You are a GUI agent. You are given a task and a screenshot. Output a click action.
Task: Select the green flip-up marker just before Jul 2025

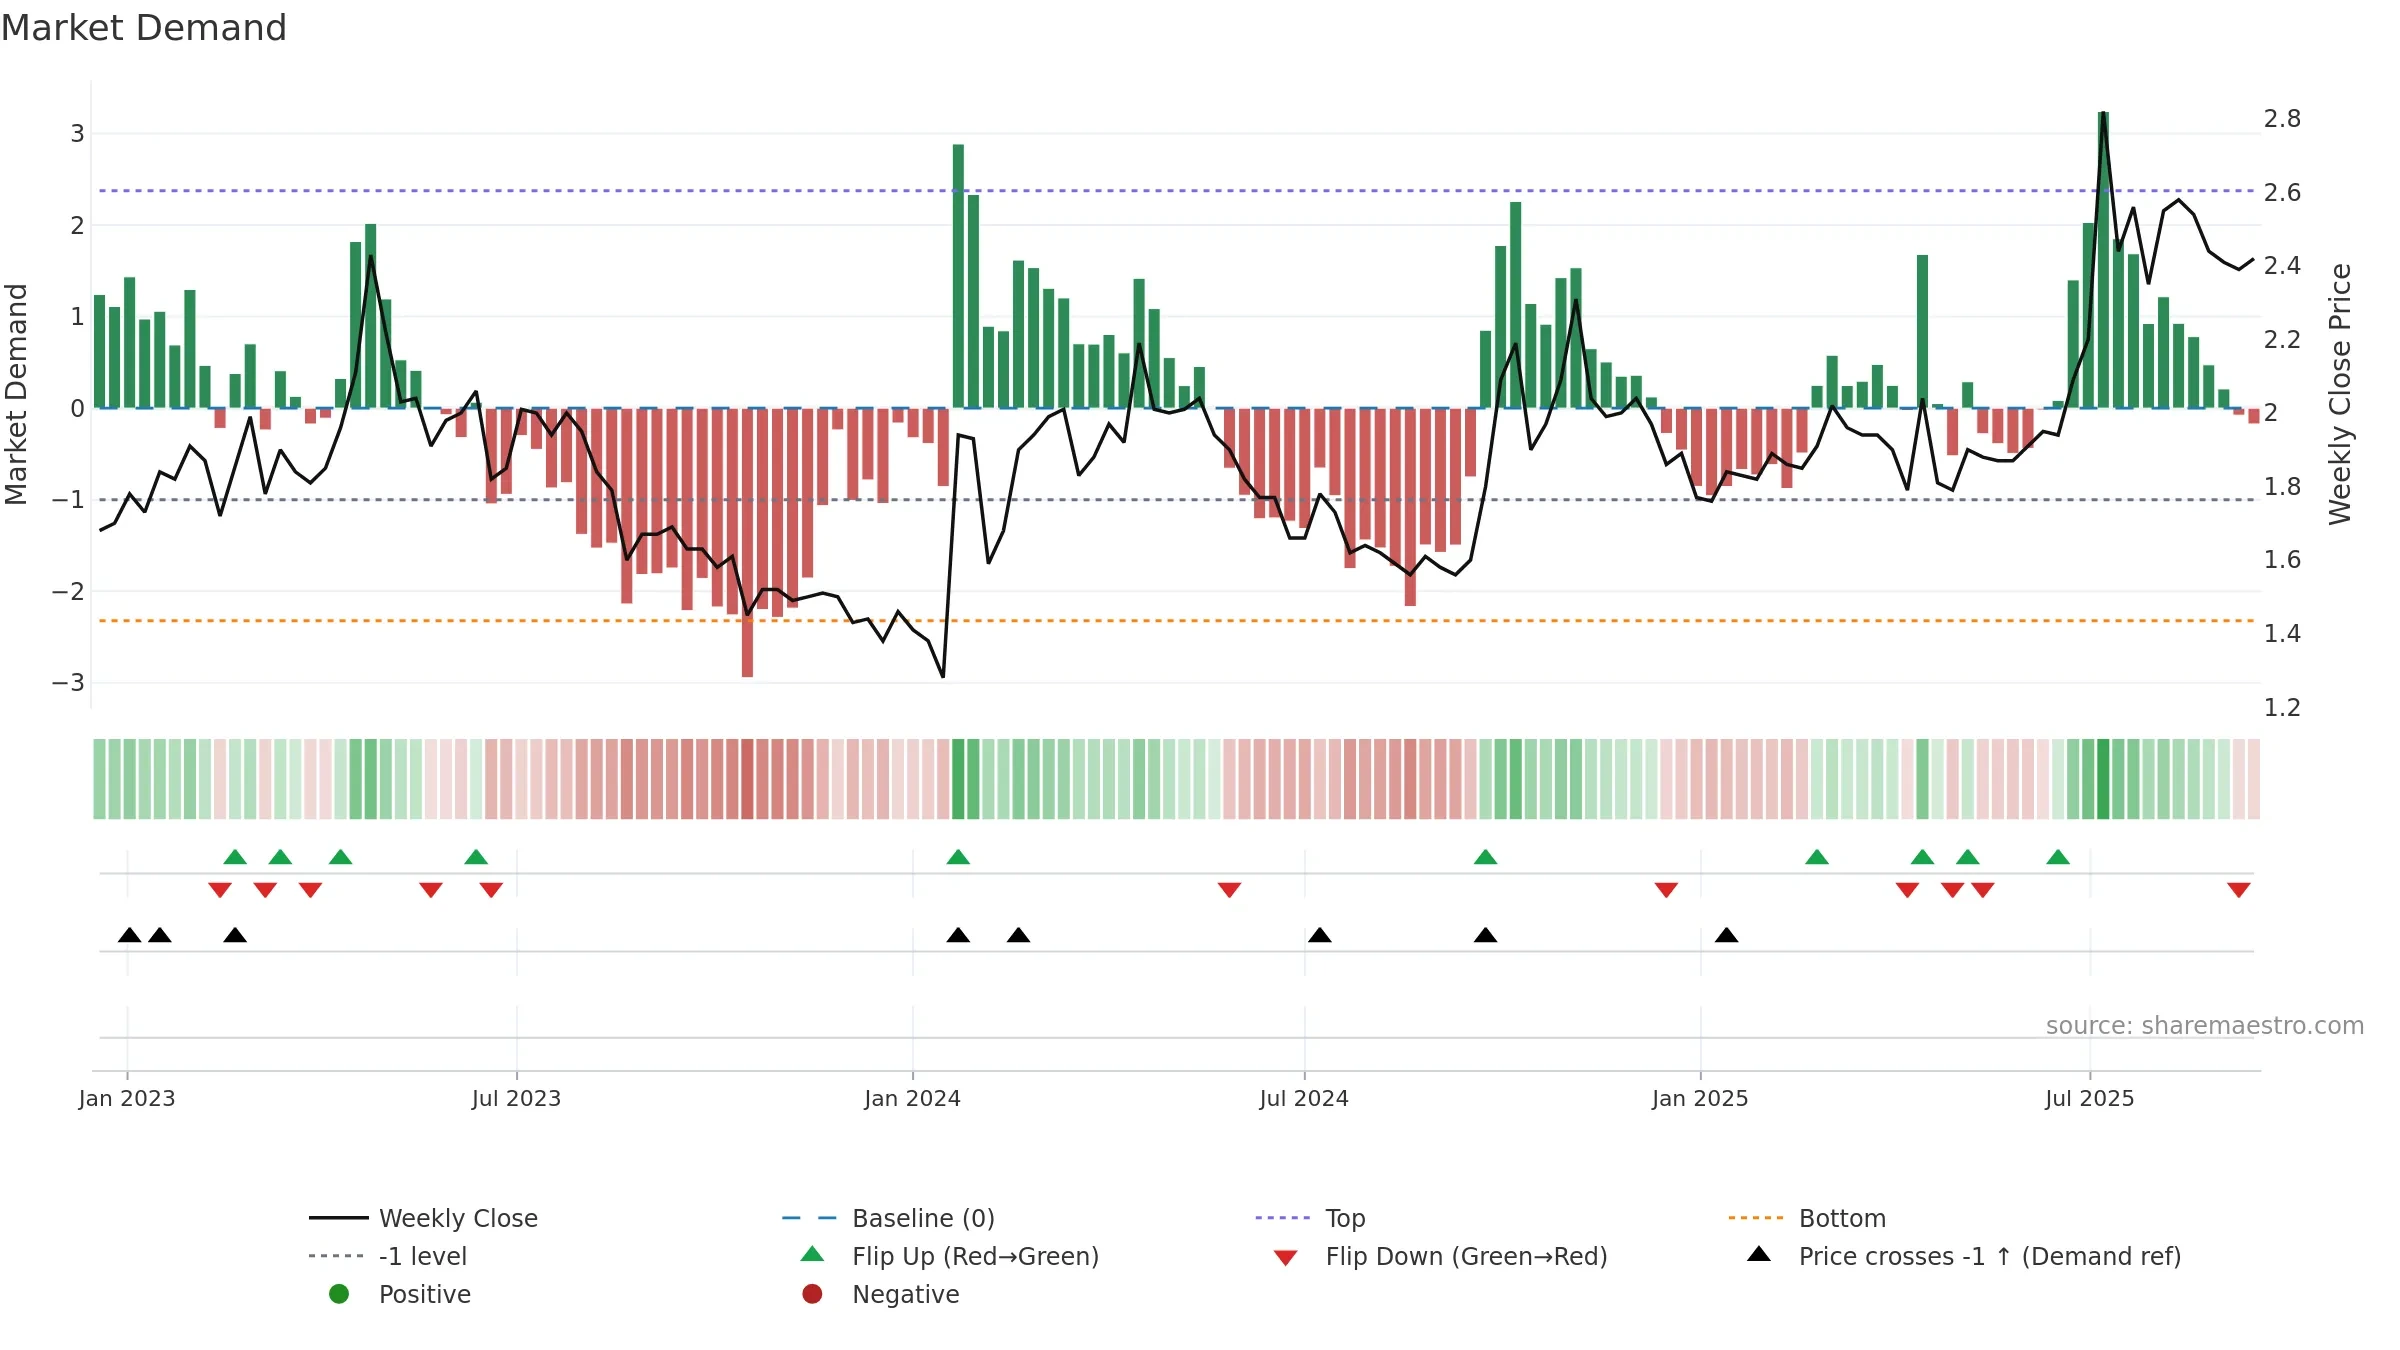tap(2058, 857)
